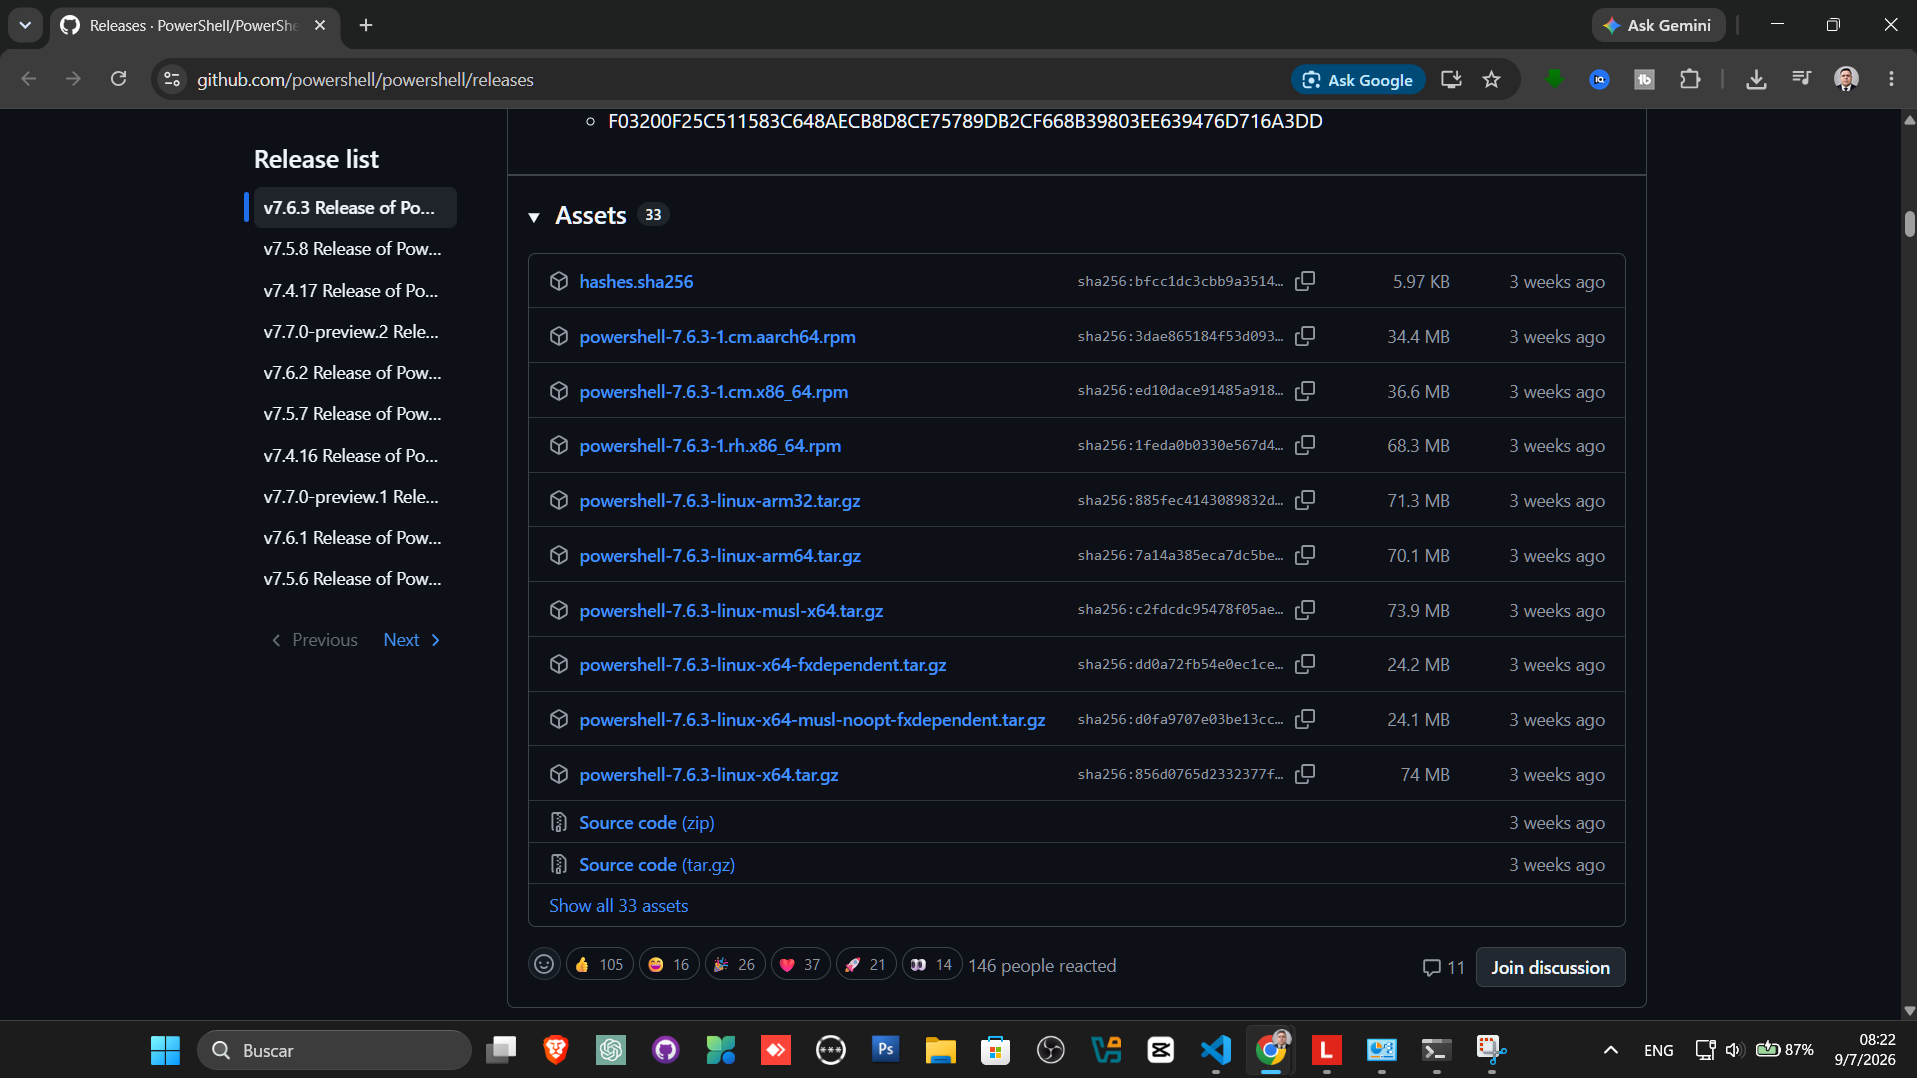Viewport: 1917px width, 1078px height.
Task: Open Visual Studio Code from taskbar
Action: [1216, 1050]
